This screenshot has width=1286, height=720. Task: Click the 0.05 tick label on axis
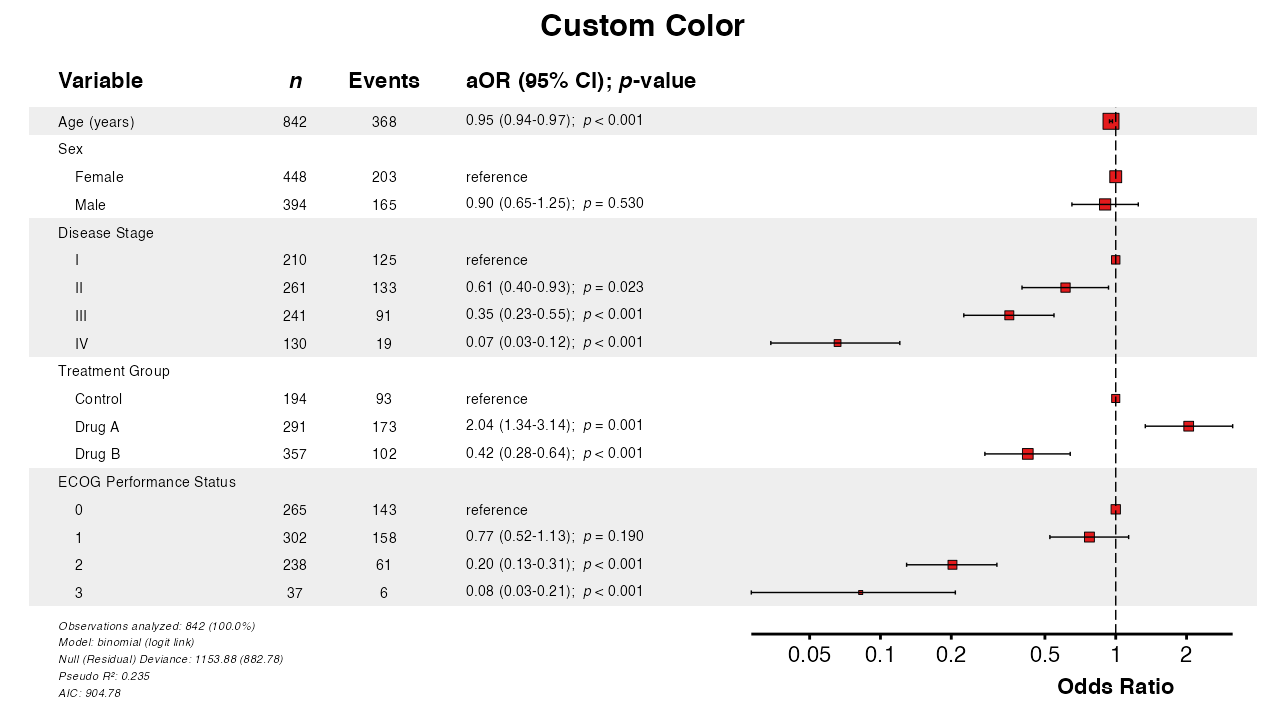[809, 655]
